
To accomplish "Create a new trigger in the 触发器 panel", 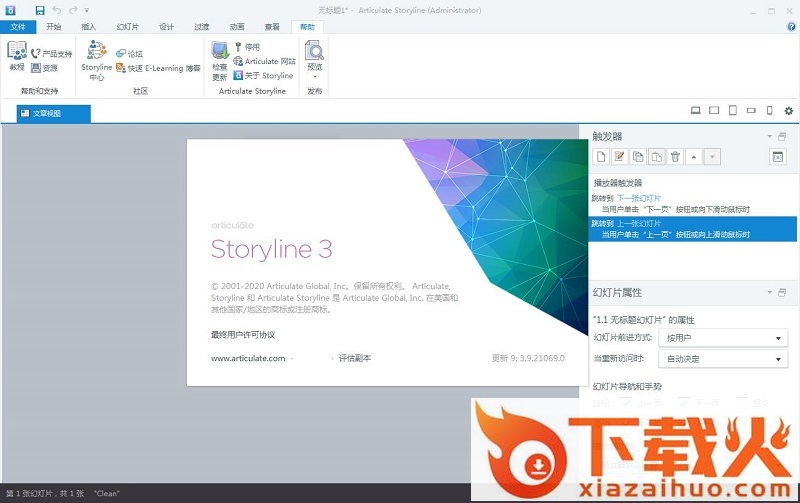I will [x=601, y=156].
